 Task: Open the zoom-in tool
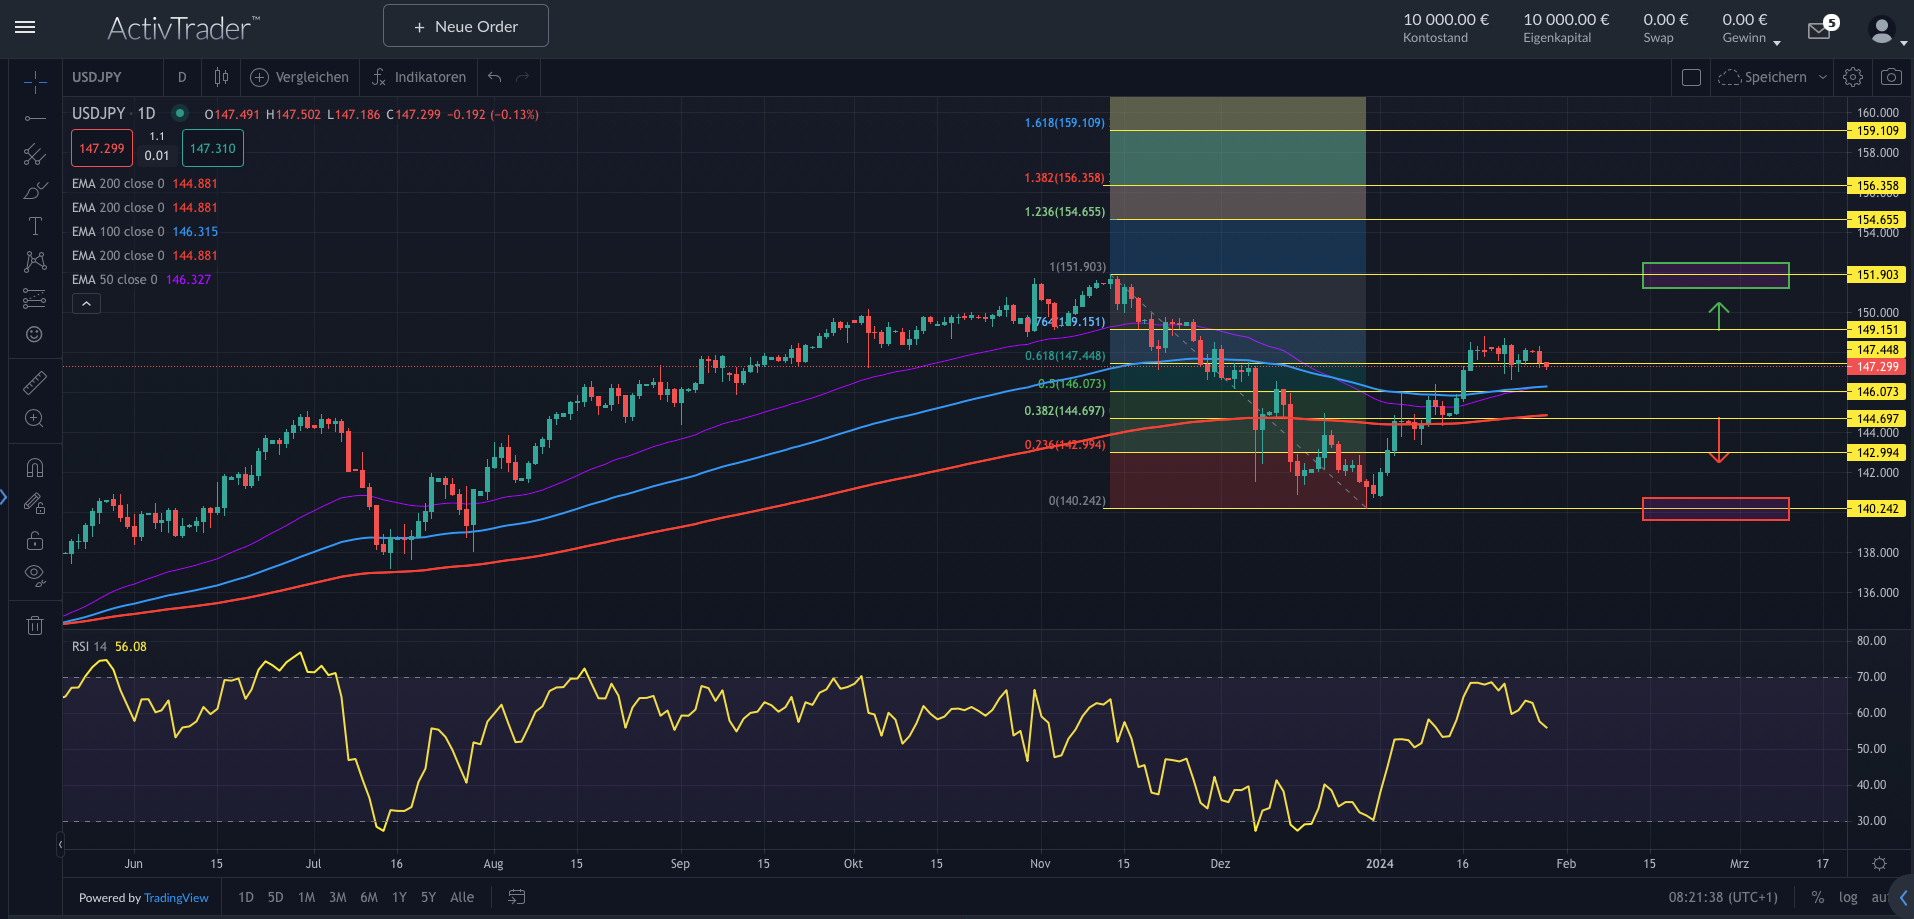[35, 419]
